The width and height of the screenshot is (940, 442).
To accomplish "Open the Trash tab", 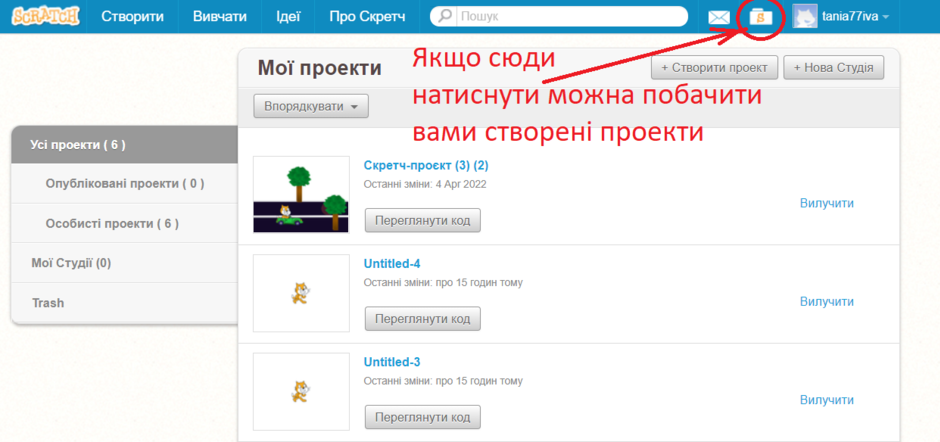I will click(125, 303).
